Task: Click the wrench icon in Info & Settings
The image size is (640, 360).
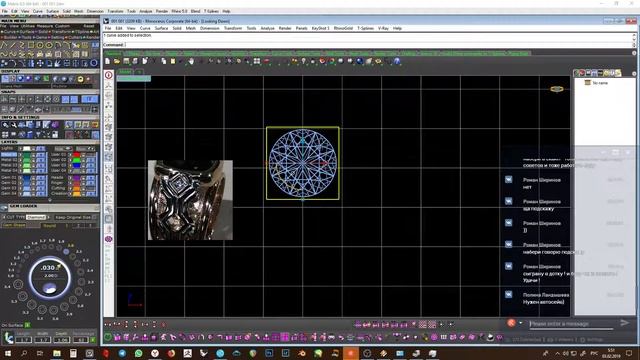Action: (x=14, y=125)
